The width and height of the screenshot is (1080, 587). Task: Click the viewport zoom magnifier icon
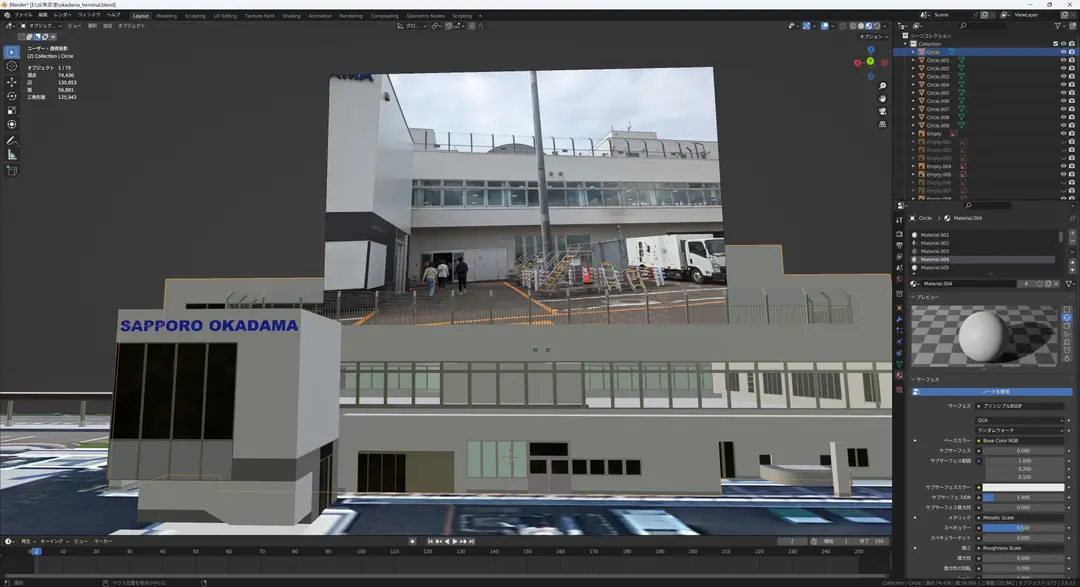point(882,86)
